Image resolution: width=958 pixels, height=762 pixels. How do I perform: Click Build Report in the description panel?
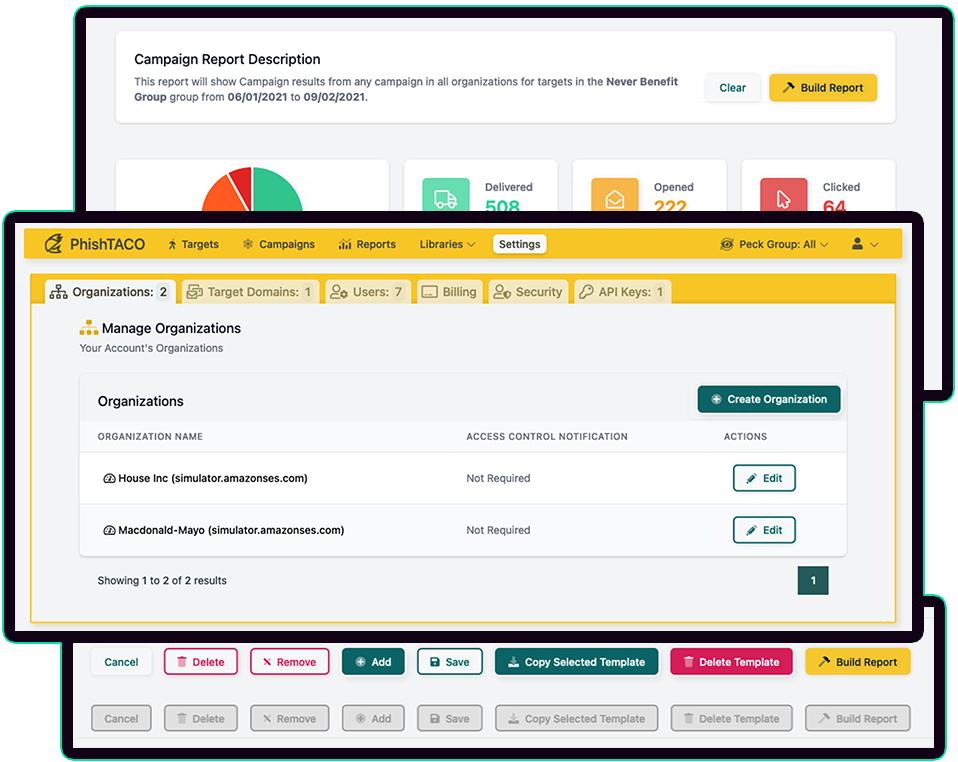(822, 87)
